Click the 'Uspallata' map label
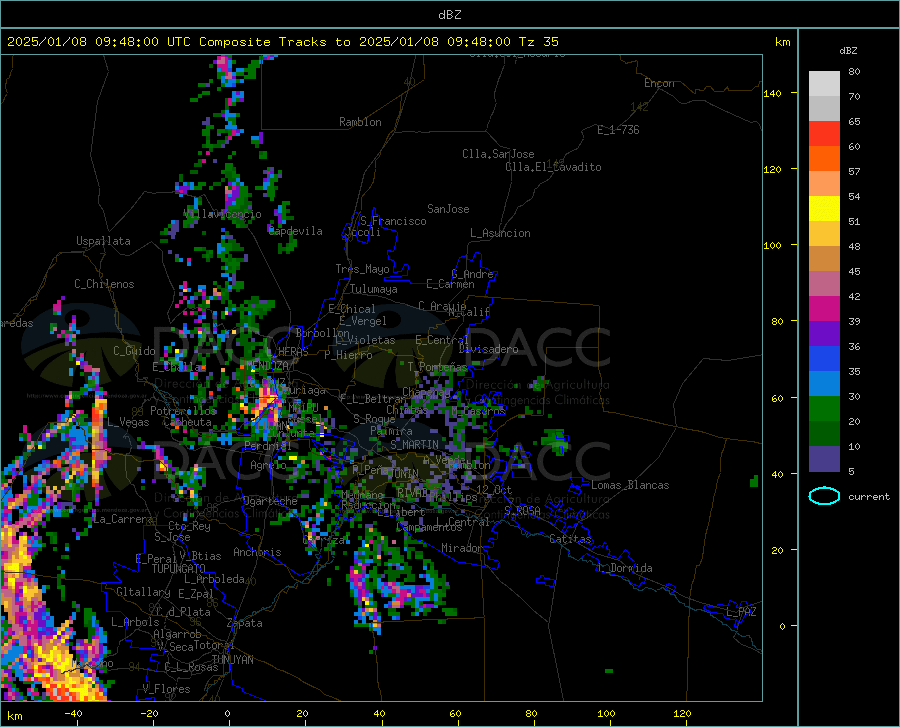 pyautogui.click(x=103, y=241)
